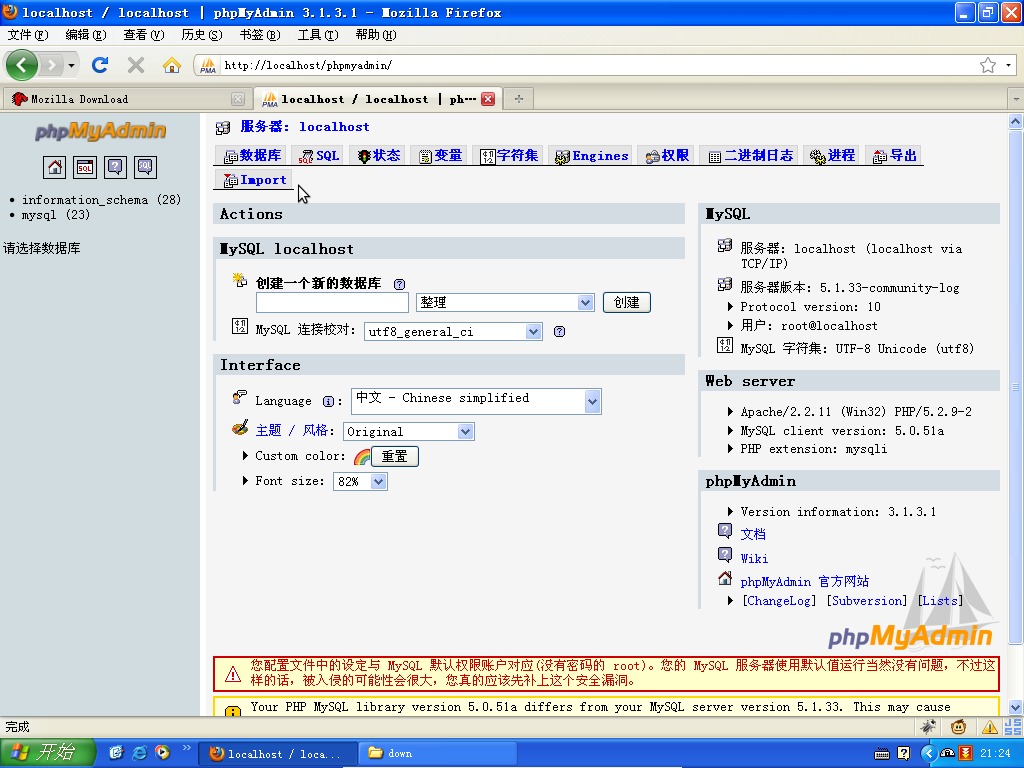1024x768 pixels.
Task: Reload the page with refresh icon
Action: pyautogui.click(x=100, y=65)
